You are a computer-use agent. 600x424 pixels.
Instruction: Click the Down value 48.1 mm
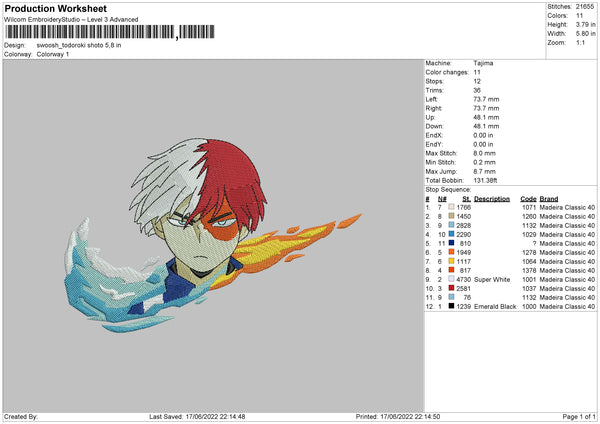tap(486, 126)
